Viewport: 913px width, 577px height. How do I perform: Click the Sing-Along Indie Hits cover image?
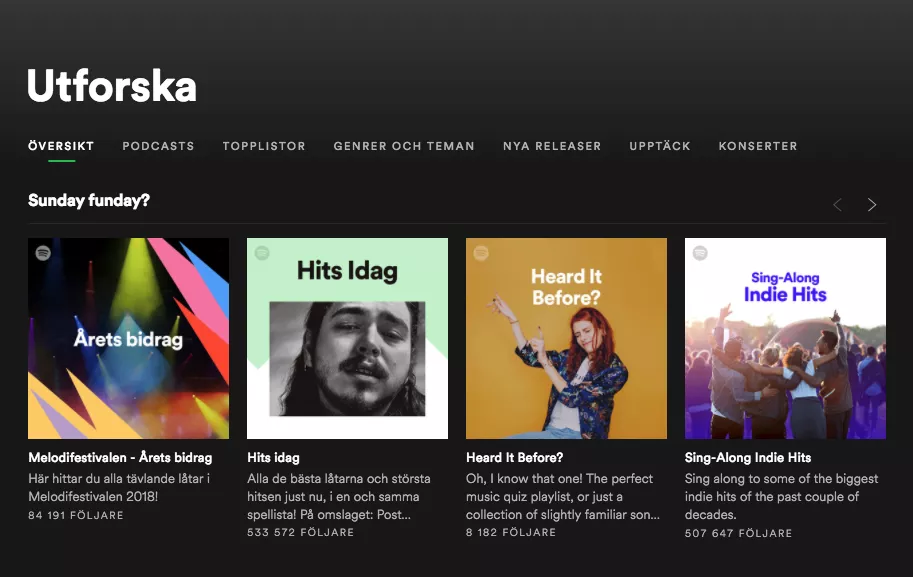(785, 338)
